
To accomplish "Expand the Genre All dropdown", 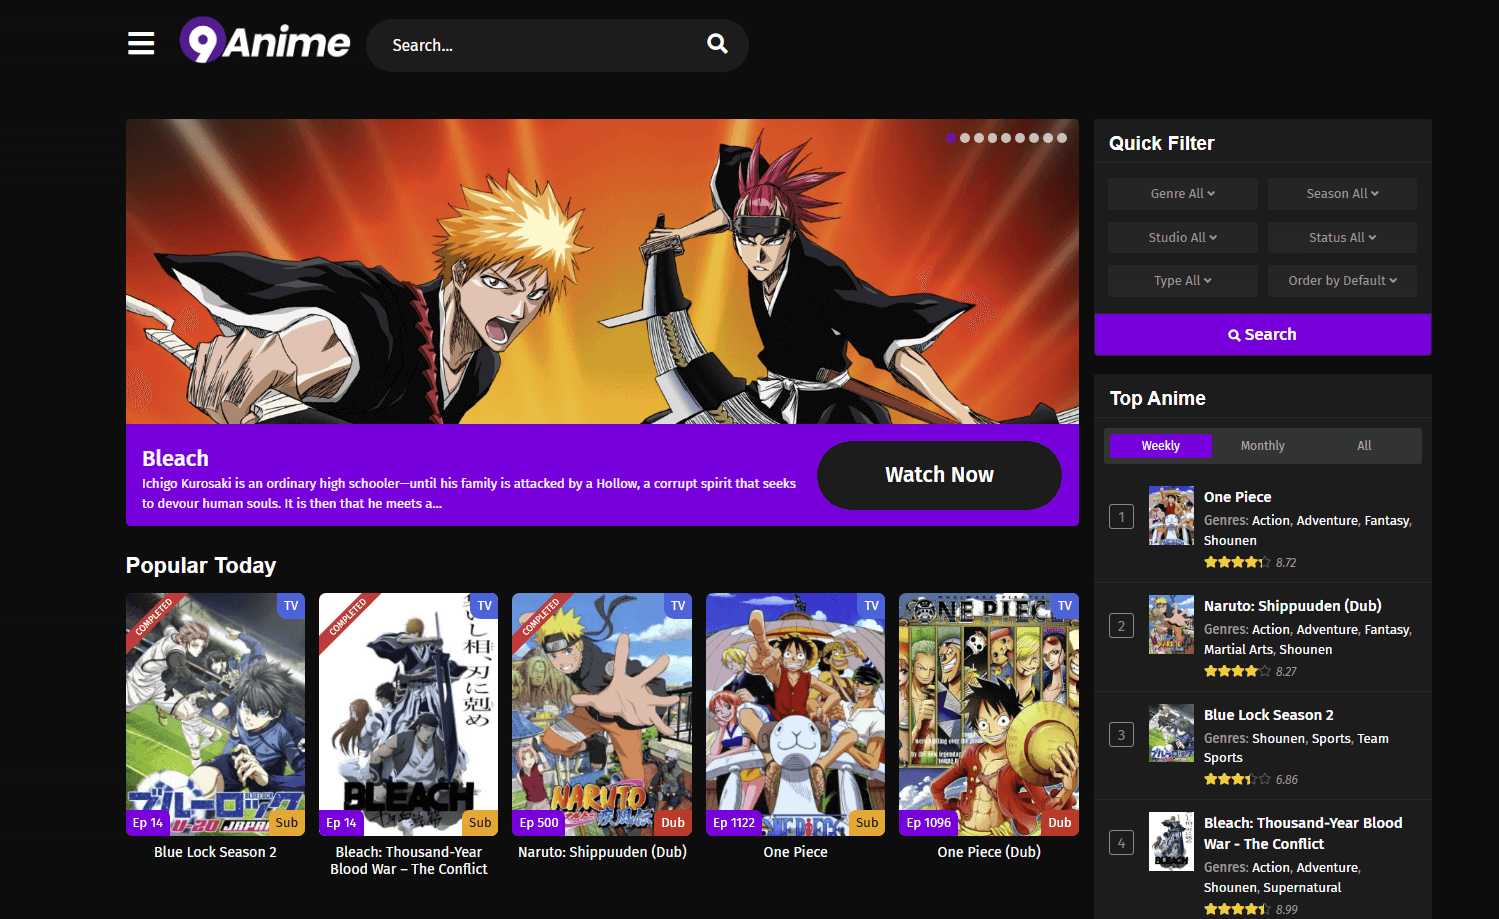I will (x=1182, y=194).
